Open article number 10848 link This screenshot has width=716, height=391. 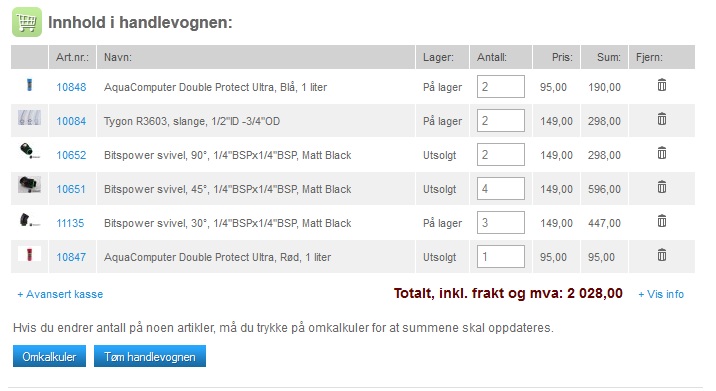click(x=71, y=87)
